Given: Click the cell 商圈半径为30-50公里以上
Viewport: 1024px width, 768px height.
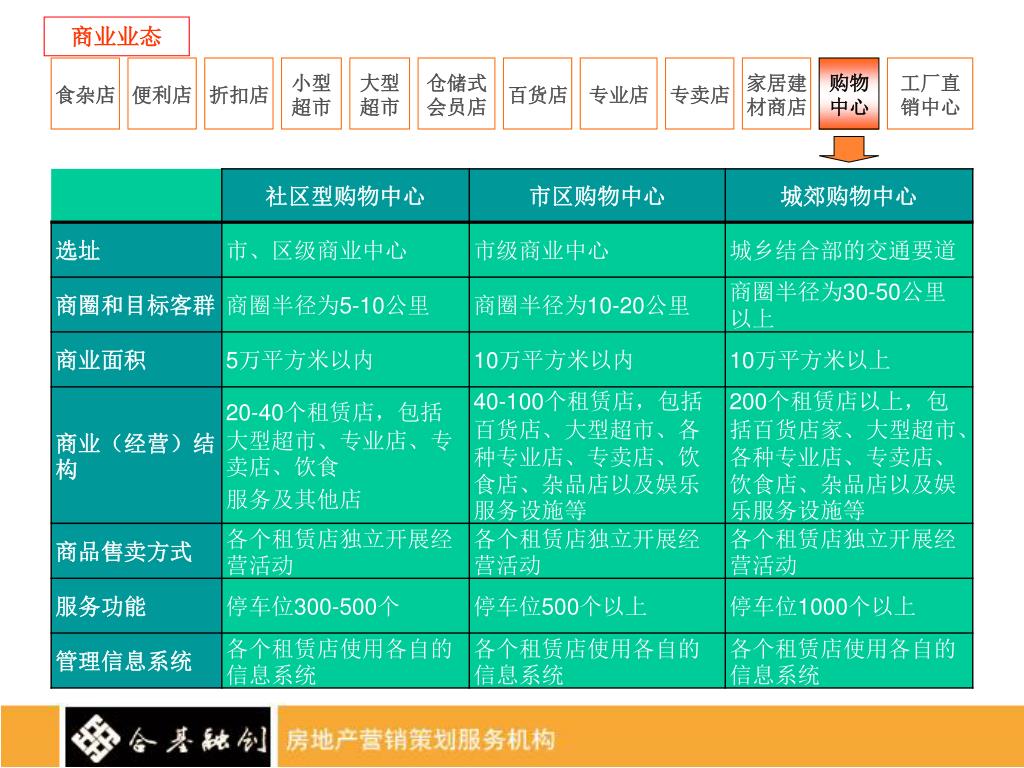Looking at the screenshot, I should (849, 305).
